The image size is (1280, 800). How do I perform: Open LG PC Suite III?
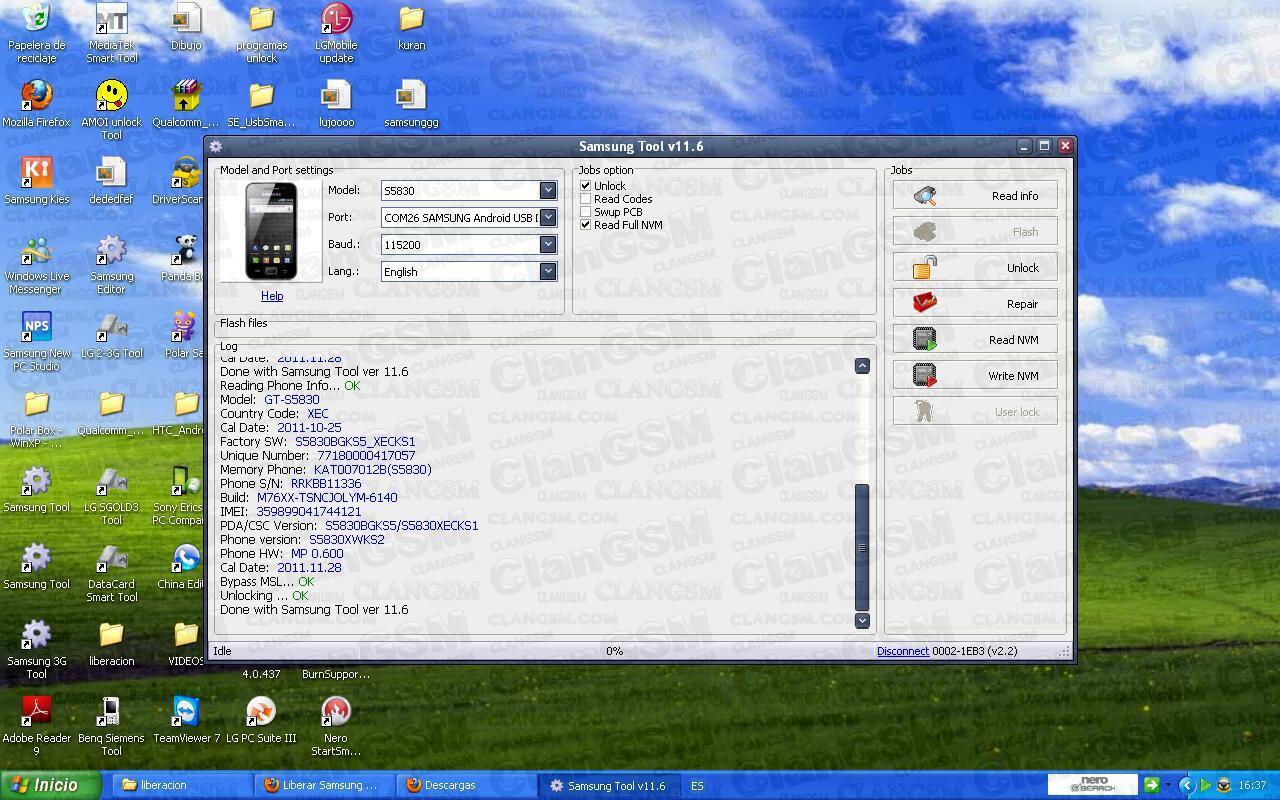tap(261, 719)
